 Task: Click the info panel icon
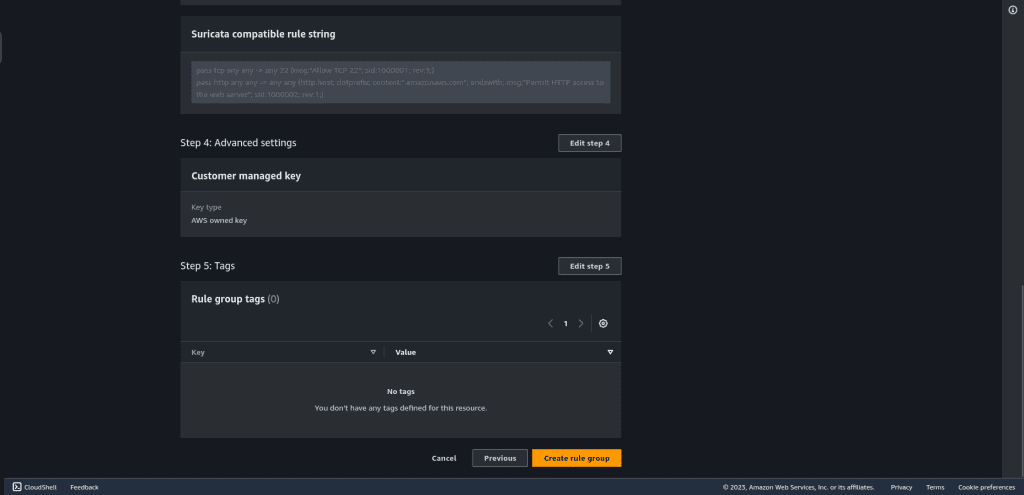pos(1013,10)
